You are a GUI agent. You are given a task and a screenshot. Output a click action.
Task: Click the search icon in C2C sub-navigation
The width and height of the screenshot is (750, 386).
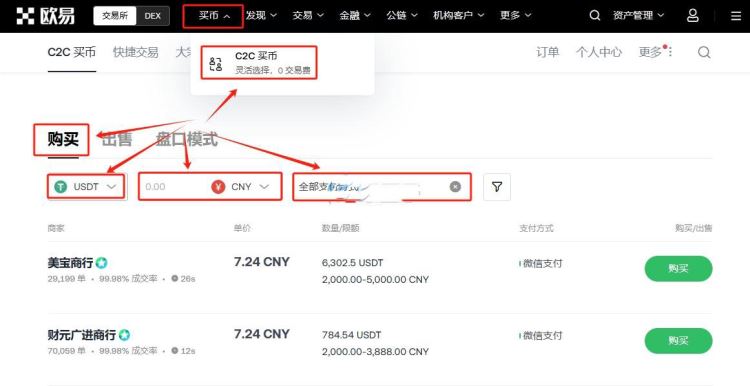(x=704, y=52)
